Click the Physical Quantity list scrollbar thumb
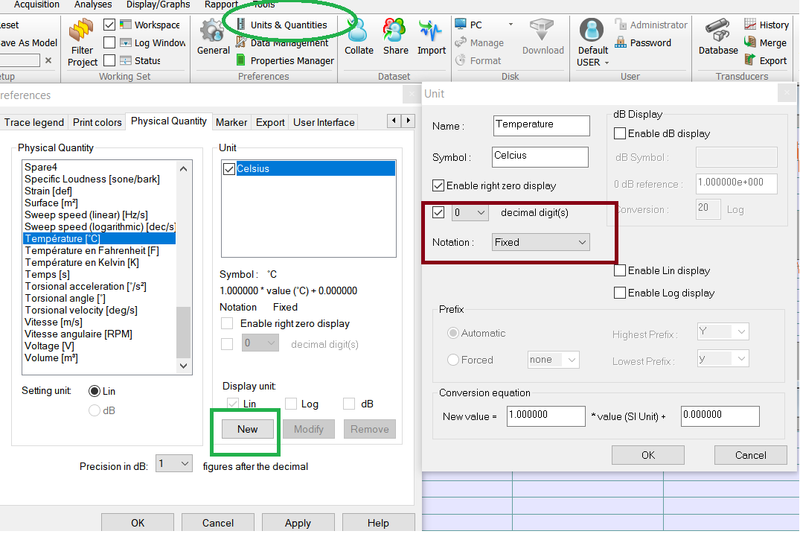 click(183, 332)
